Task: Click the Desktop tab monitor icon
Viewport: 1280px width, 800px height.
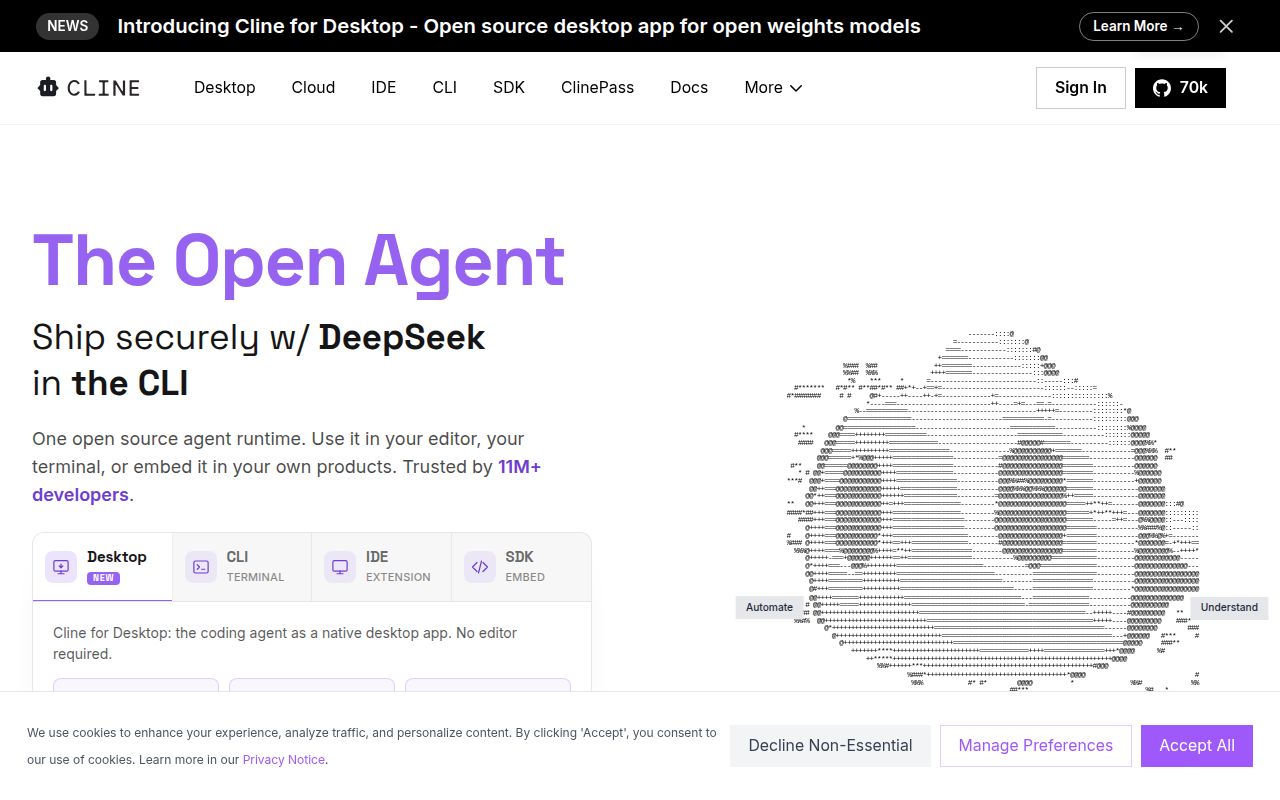Action: click(x=61, y=567)
